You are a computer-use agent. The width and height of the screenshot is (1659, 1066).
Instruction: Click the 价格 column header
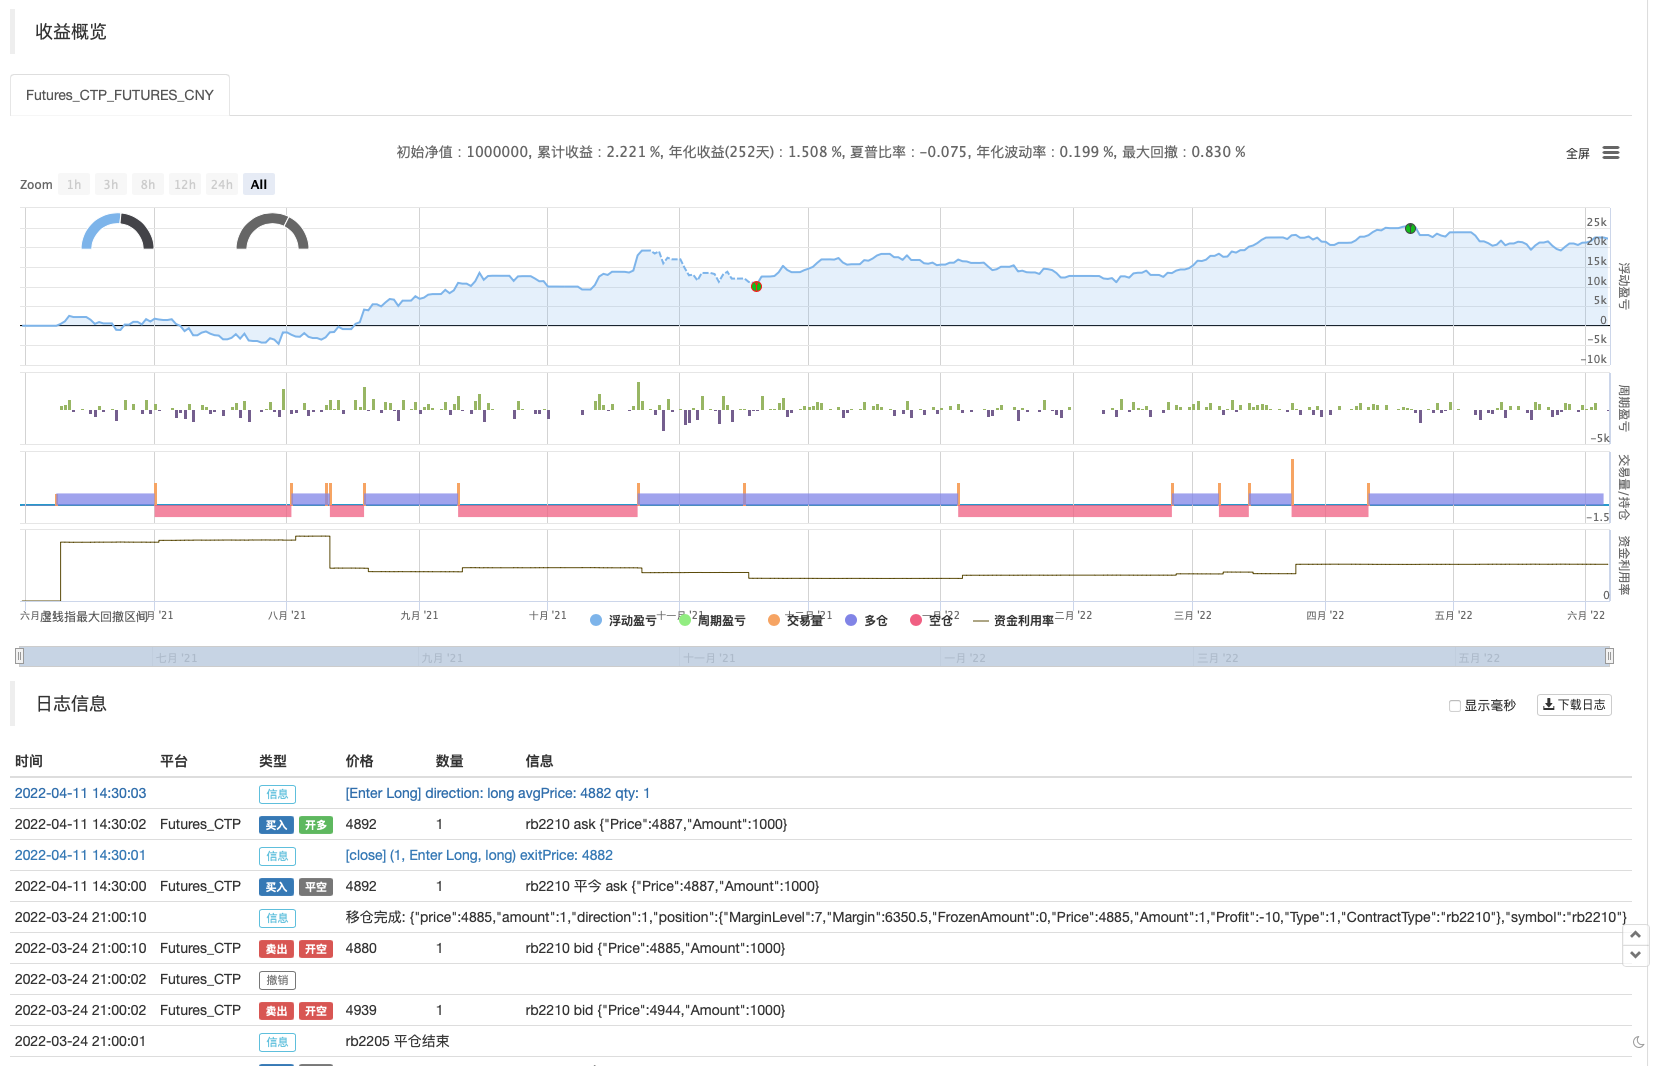[x=359, y=761]
